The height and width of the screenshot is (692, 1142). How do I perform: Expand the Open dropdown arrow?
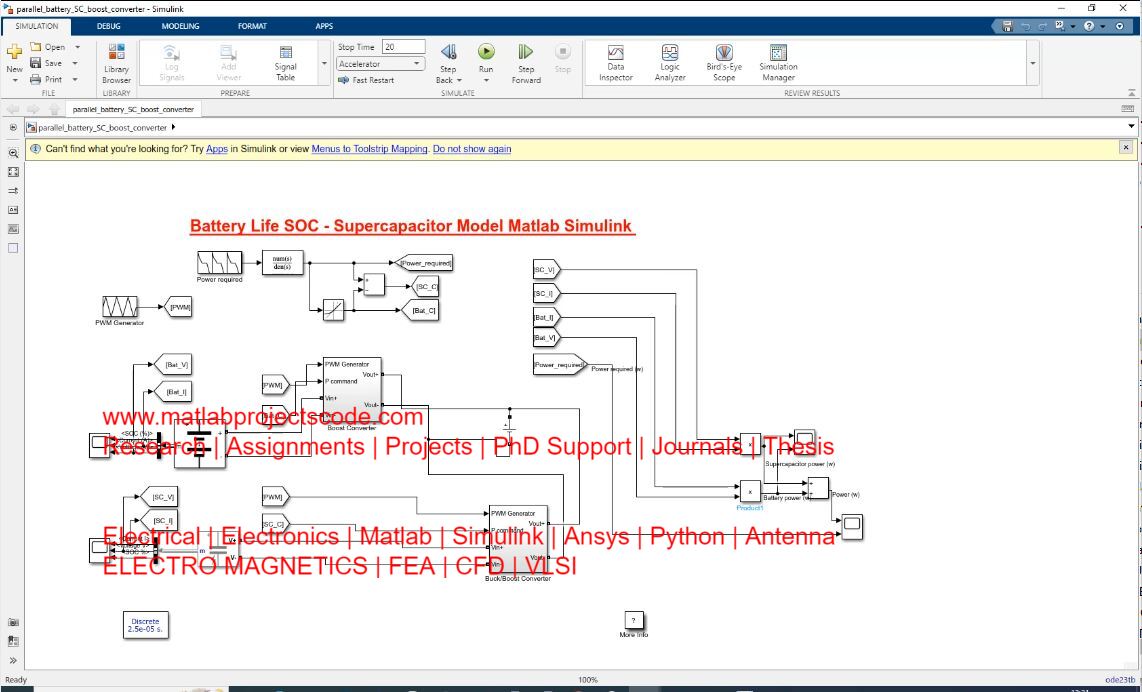point(77,47)
